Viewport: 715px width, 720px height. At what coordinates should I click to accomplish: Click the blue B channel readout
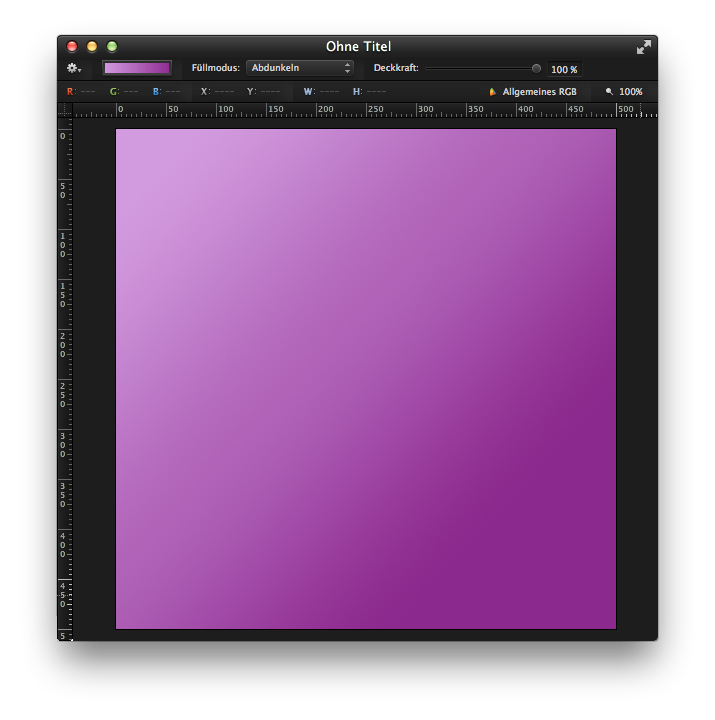[x=166, y=92]
